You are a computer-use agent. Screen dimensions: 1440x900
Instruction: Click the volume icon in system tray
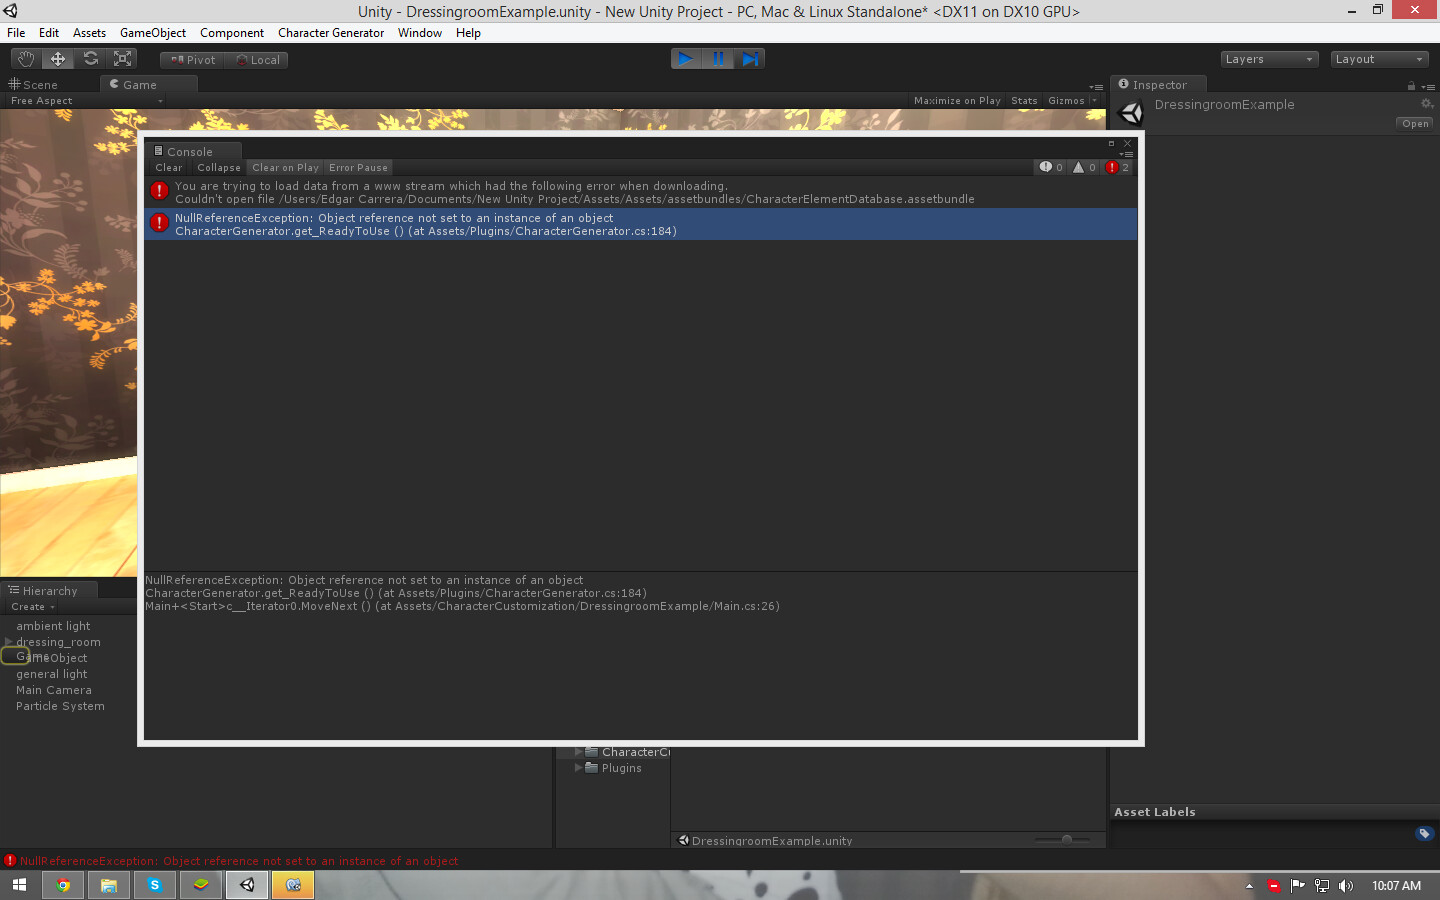[1346, 886]
